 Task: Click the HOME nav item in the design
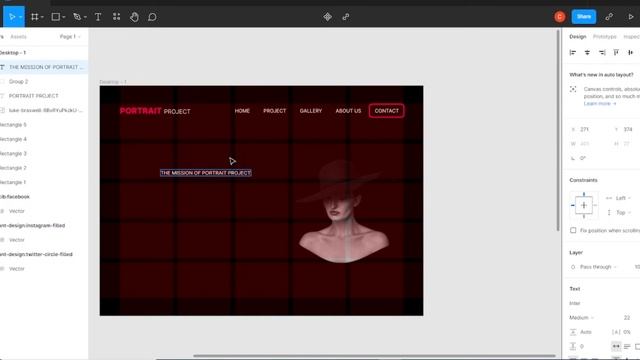242,111
